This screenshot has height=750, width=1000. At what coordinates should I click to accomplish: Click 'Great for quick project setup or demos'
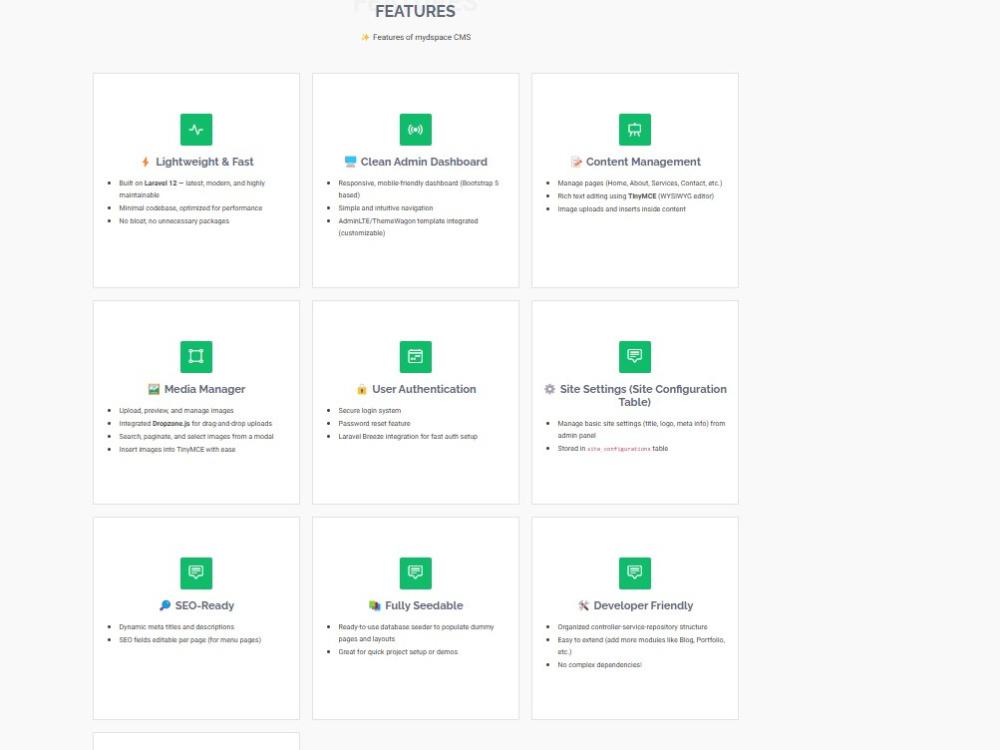coord(397,652)
